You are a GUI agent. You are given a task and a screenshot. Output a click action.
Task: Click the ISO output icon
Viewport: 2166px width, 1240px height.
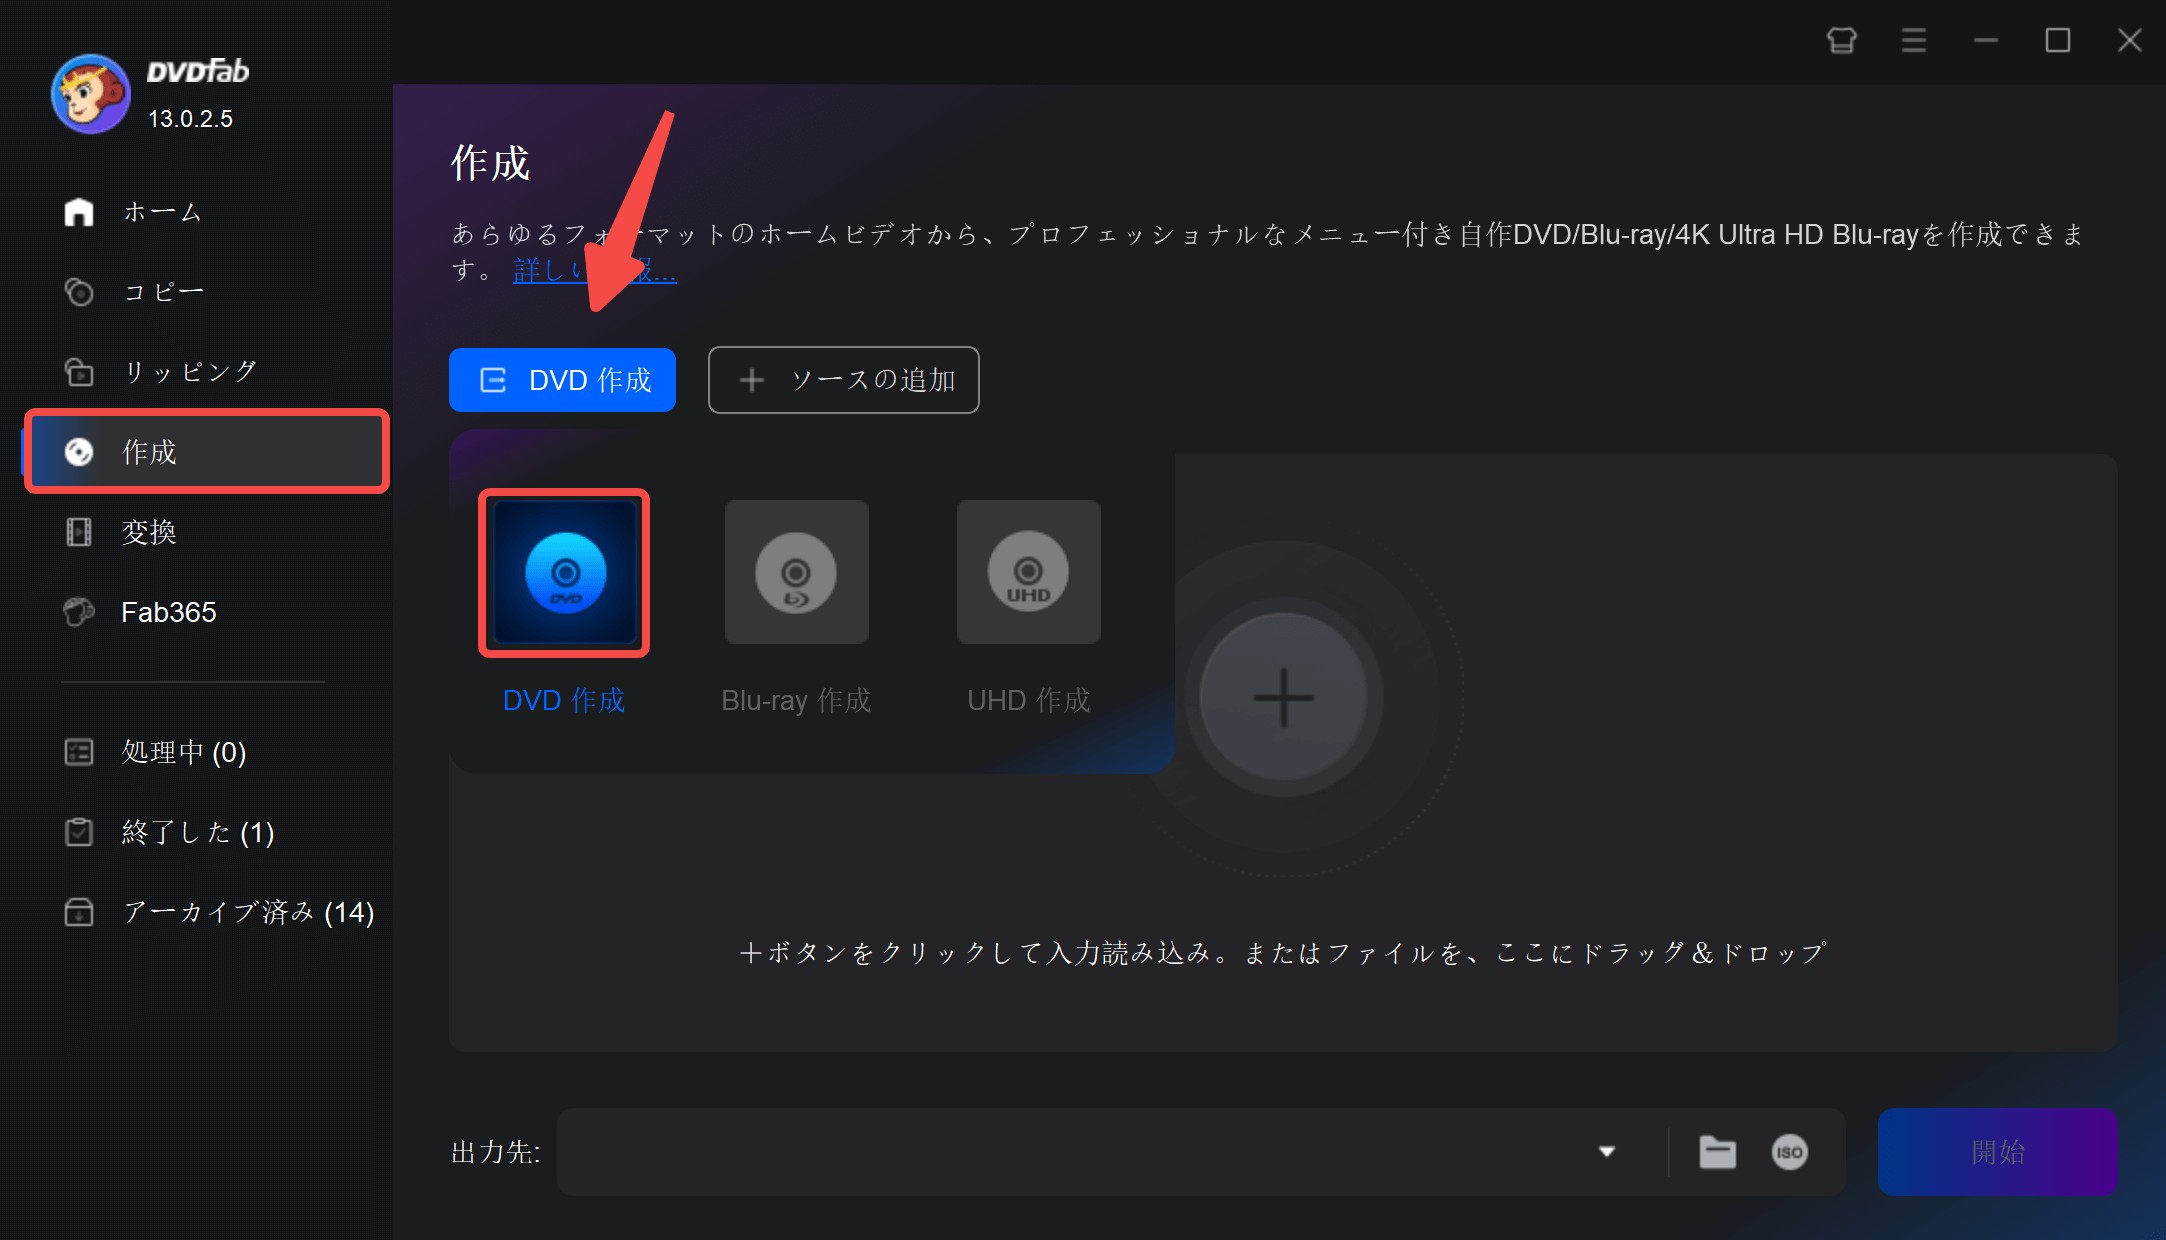(1789, 1152)
